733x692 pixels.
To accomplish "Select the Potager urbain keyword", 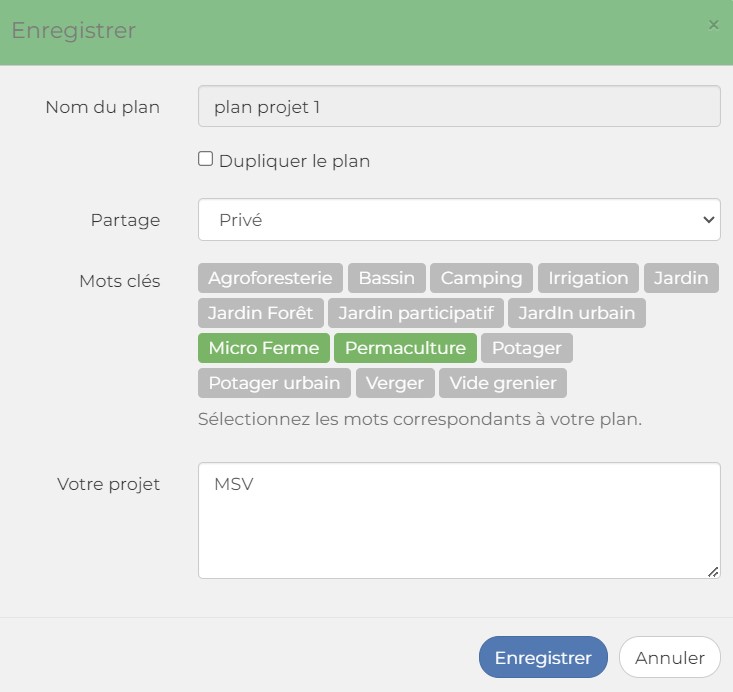I will coord(274,383).
